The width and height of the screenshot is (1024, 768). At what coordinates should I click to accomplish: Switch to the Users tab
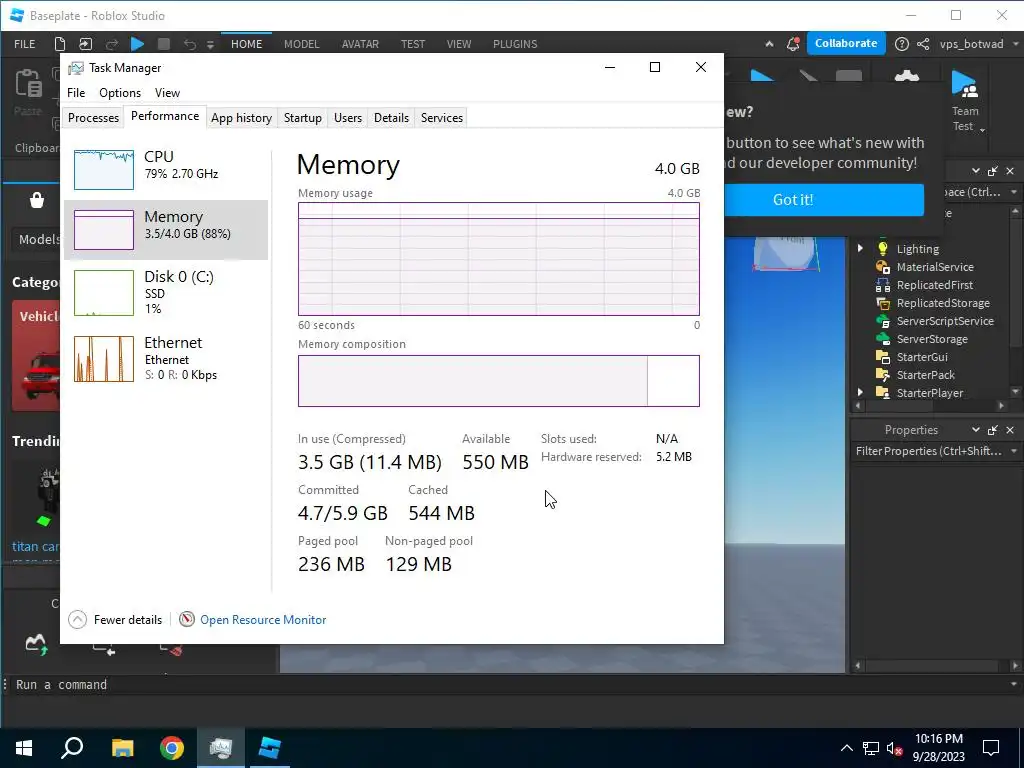coord(347,118)
